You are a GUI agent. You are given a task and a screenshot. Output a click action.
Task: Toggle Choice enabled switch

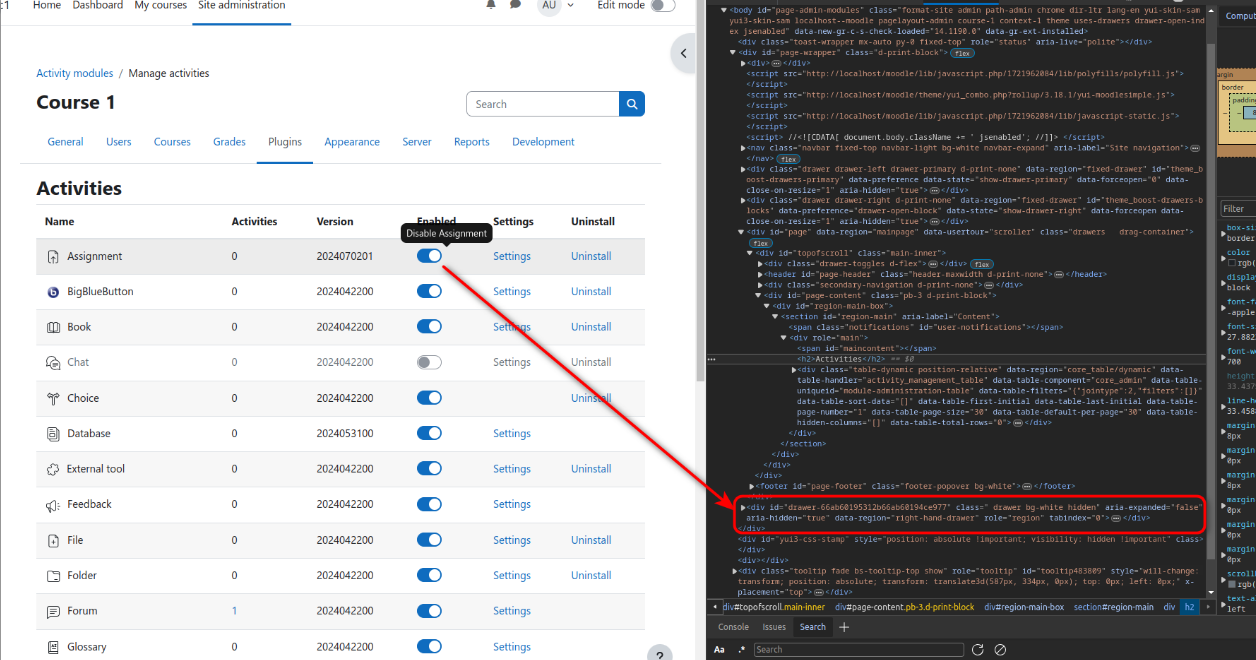tap(429, 397)
